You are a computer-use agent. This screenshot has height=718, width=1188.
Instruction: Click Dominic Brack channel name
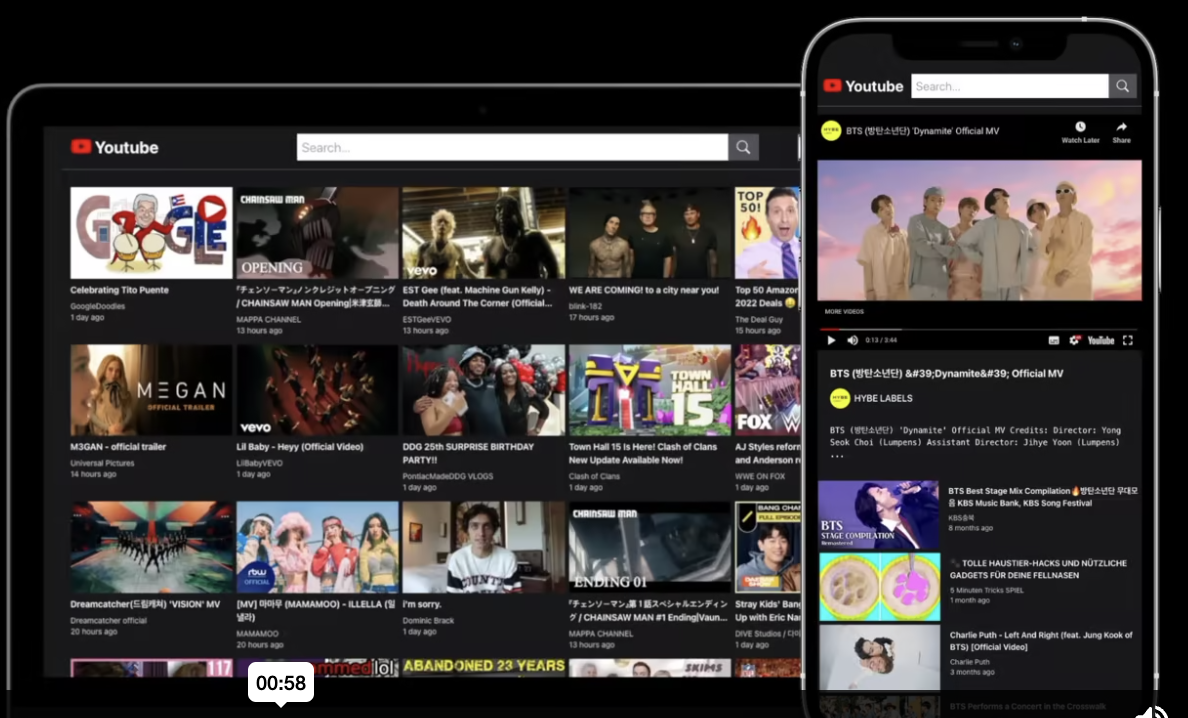point(428,620)
